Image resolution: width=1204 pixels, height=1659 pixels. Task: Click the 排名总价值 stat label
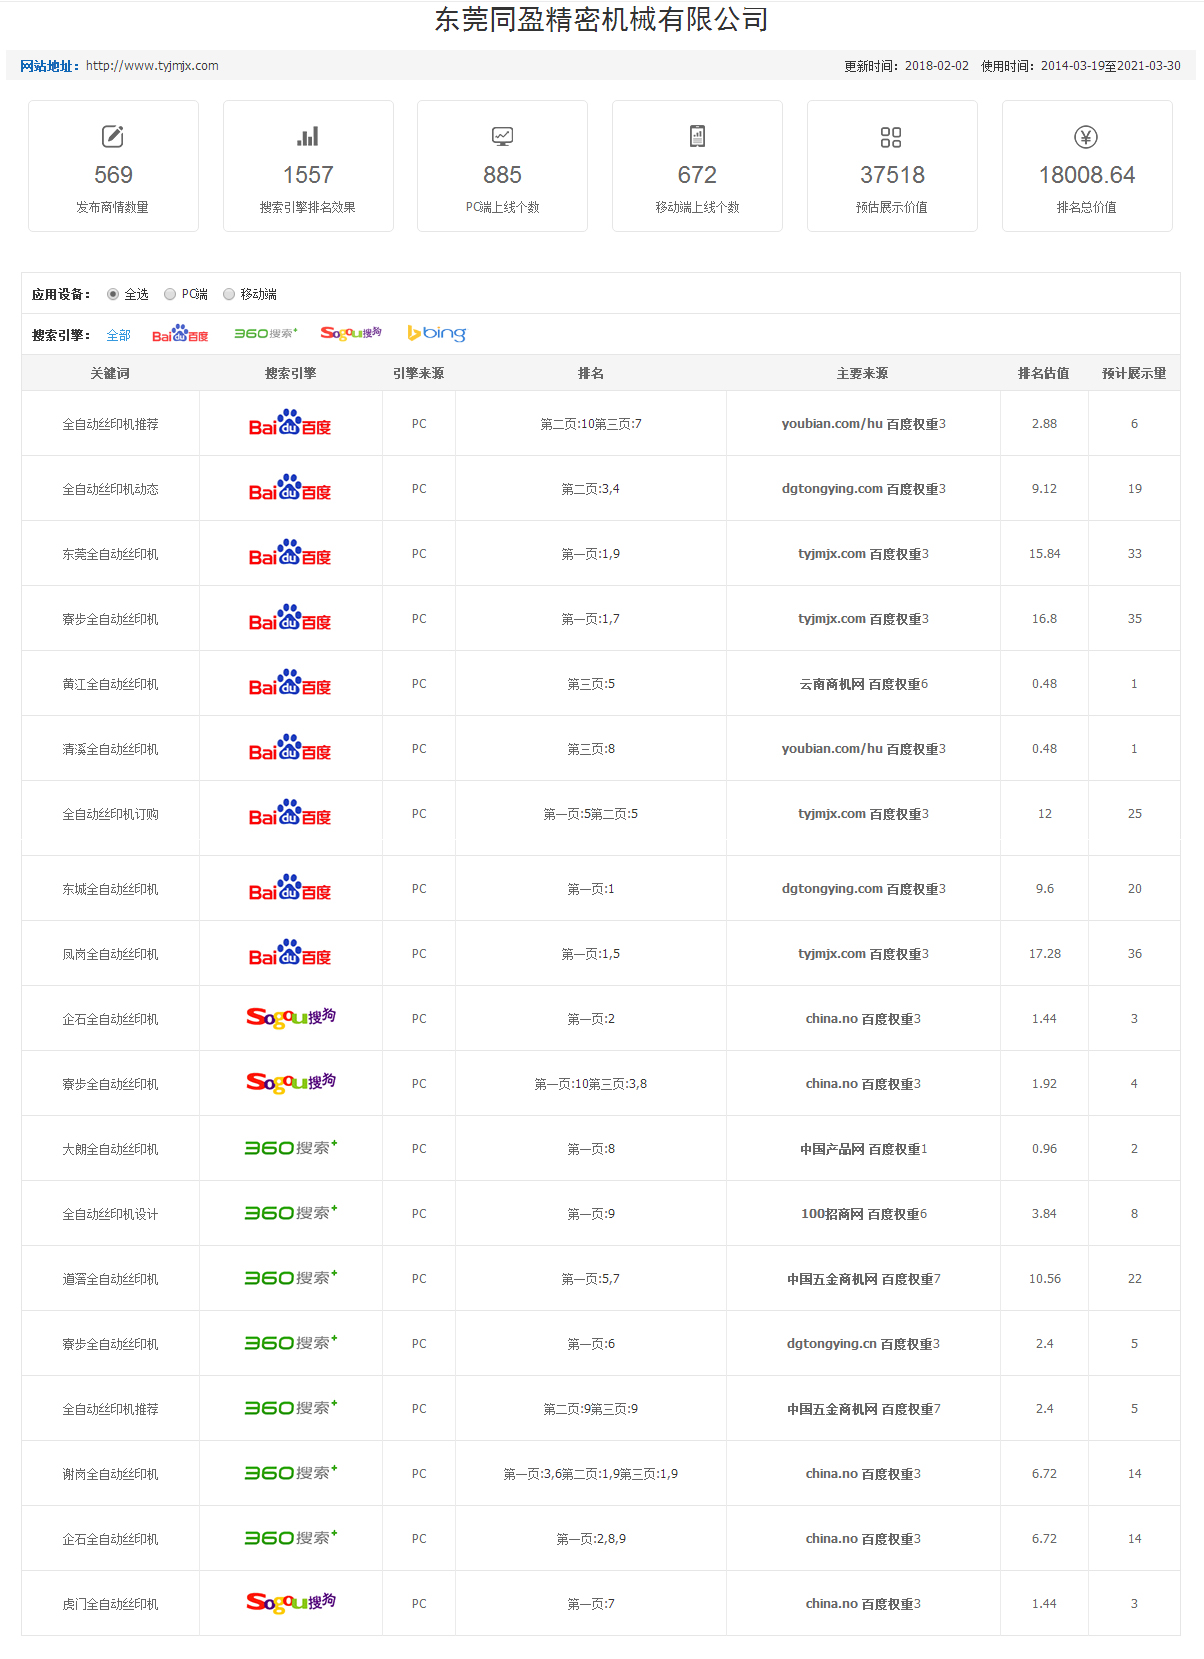[1087, 207]
